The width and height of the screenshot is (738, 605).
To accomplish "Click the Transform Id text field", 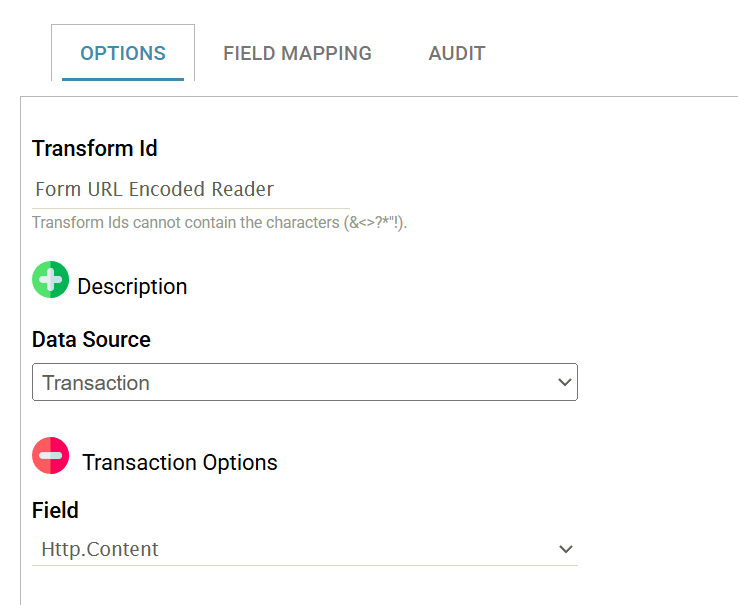I will pyautogui.click(x=190, y=189).
